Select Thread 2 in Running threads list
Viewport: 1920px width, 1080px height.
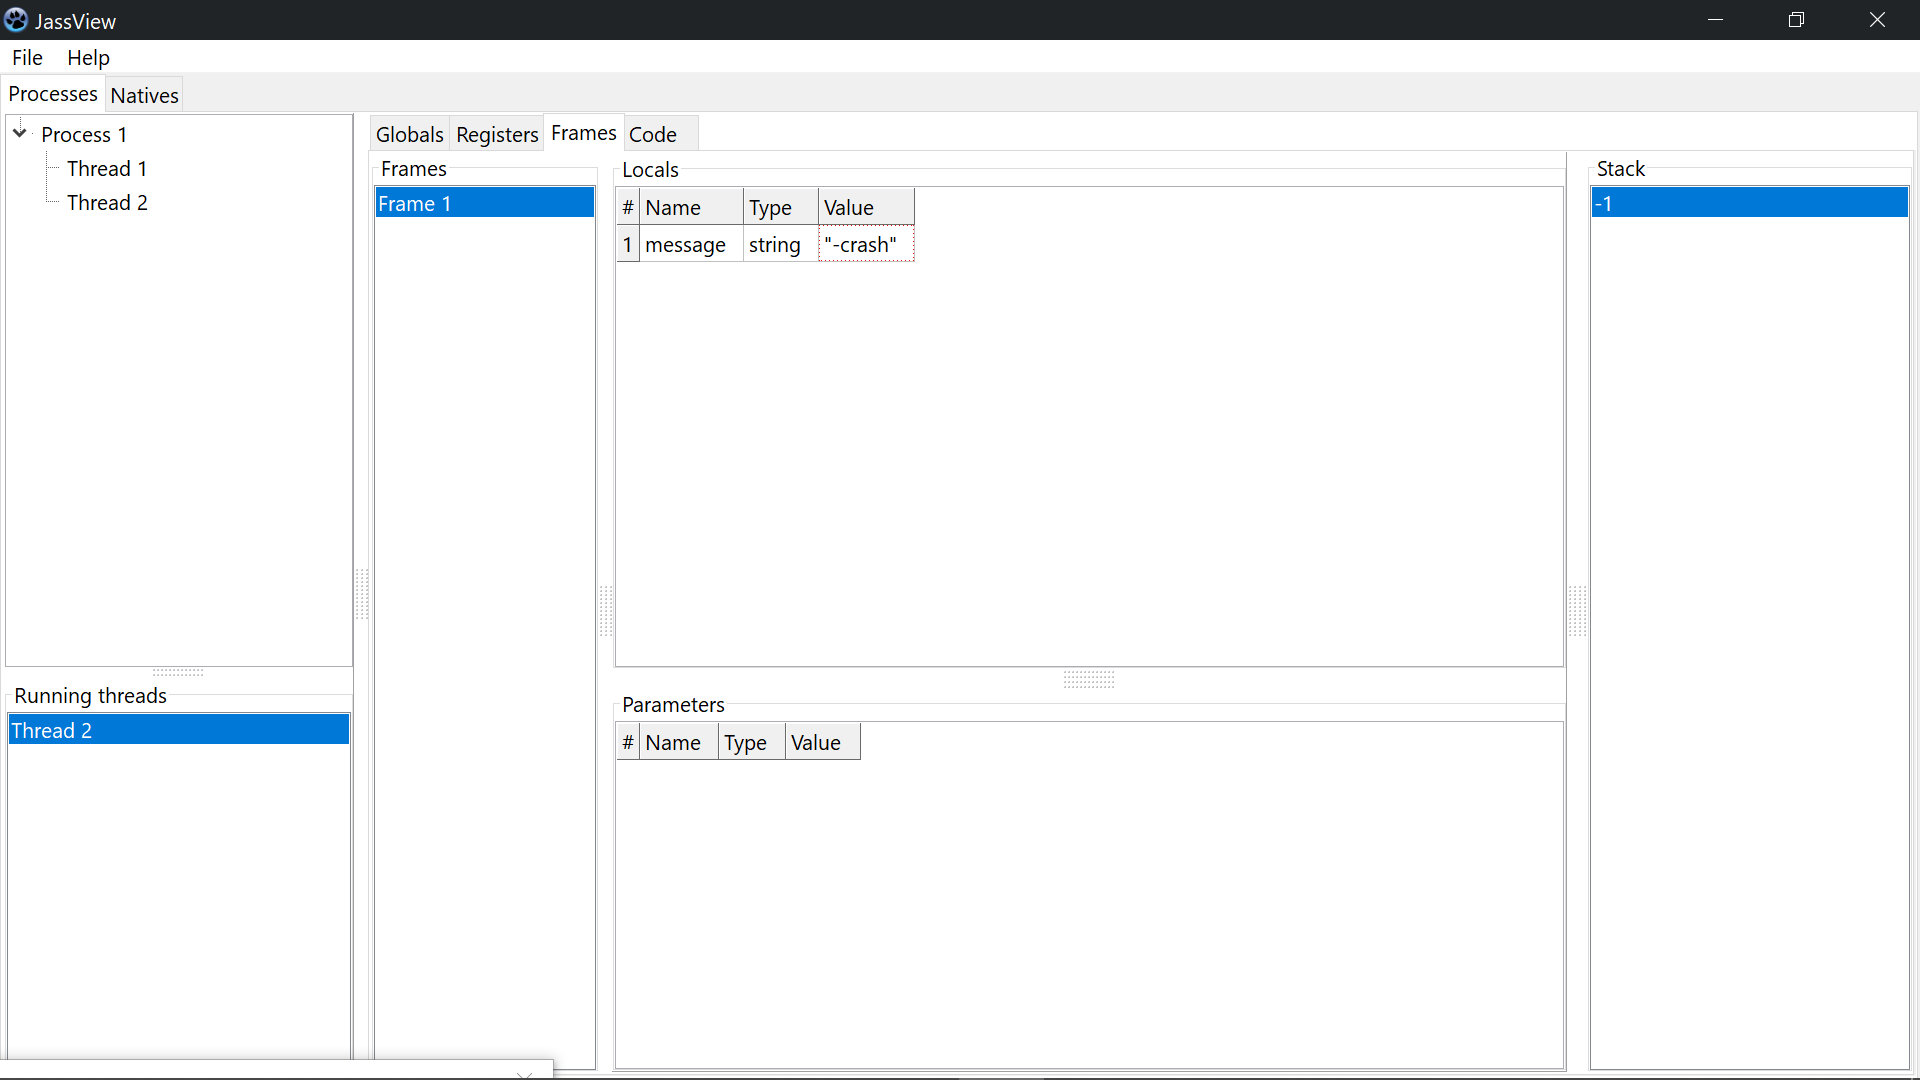[x=178, y=731]
